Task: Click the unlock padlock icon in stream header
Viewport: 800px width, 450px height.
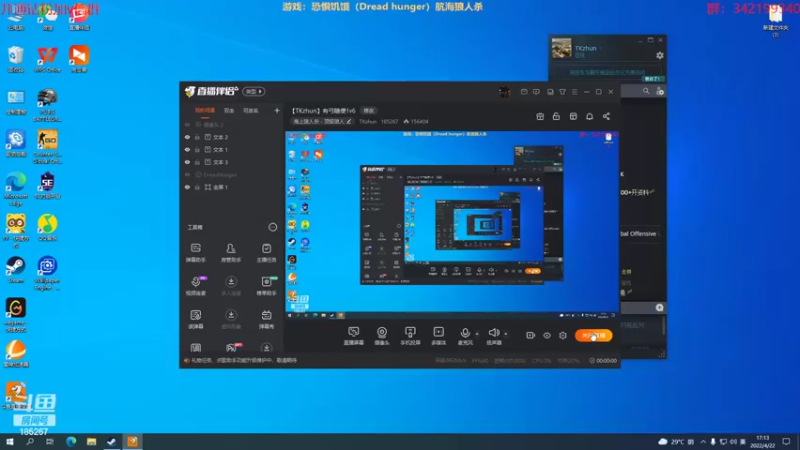Action: (x=556, y=116)
